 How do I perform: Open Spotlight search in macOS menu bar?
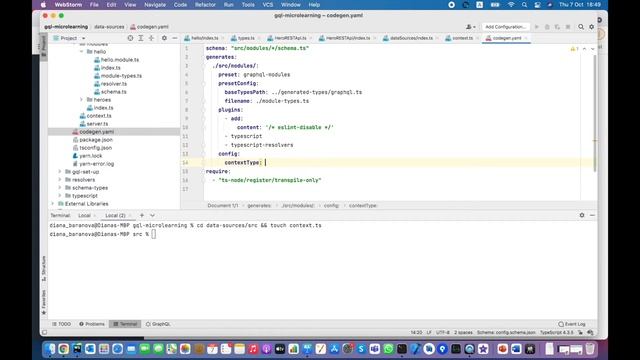(x=524, y=5)
